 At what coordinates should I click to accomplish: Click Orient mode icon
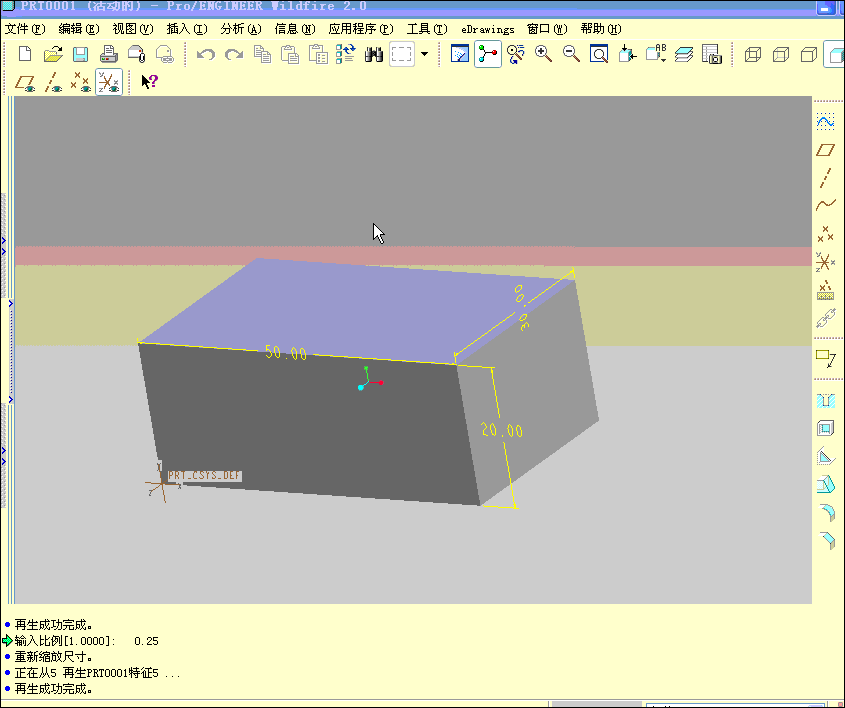(x=516, y=54)
